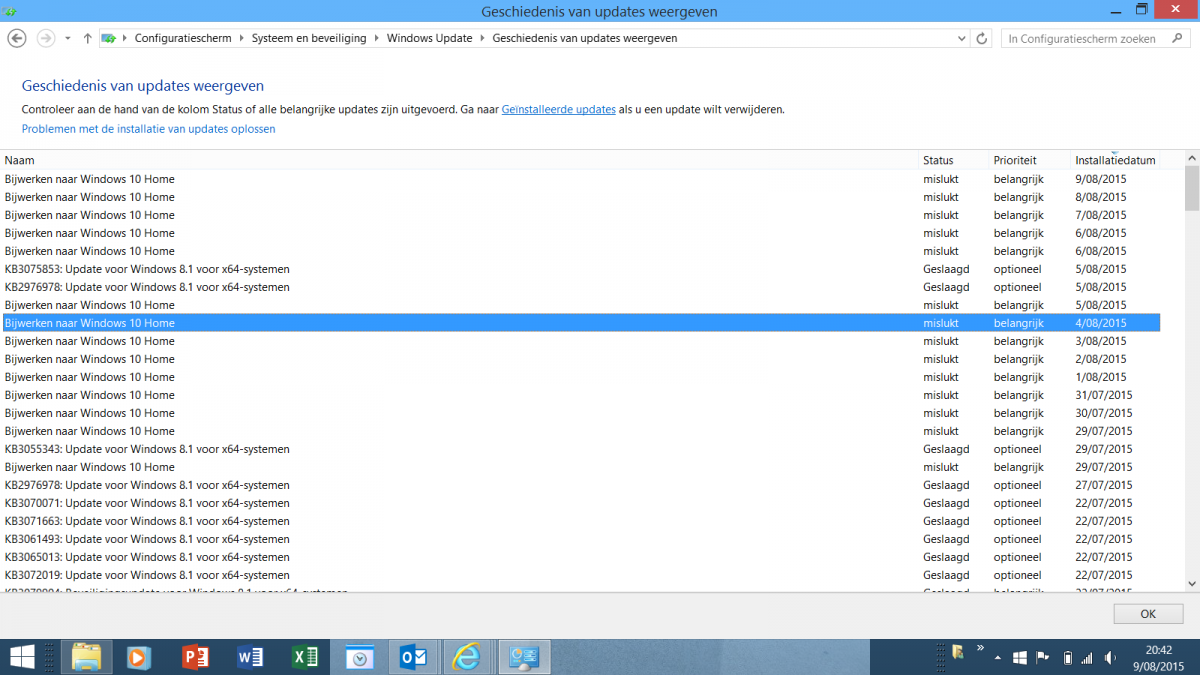1200x675 pixels.
Task: Click the list scrollbar down arrow
Action: (1192, 583)
